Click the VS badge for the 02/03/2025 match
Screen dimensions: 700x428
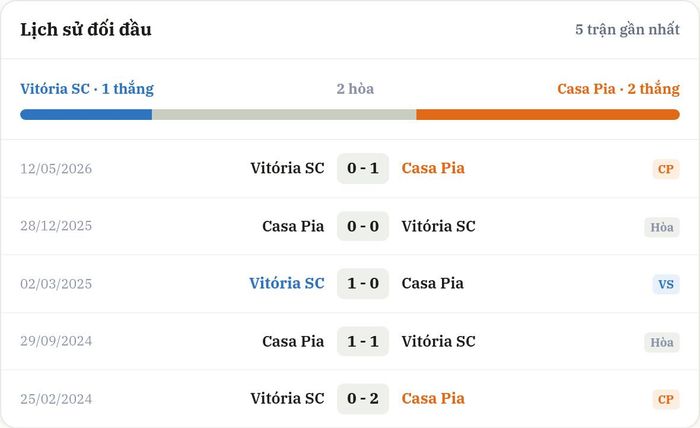pos(666,284)
